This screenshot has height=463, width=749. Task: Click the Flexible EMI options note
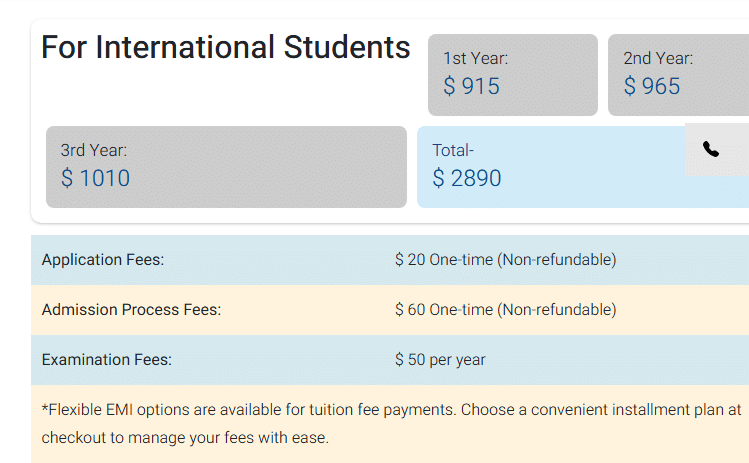pyautogui.click(x=390, y=423)
